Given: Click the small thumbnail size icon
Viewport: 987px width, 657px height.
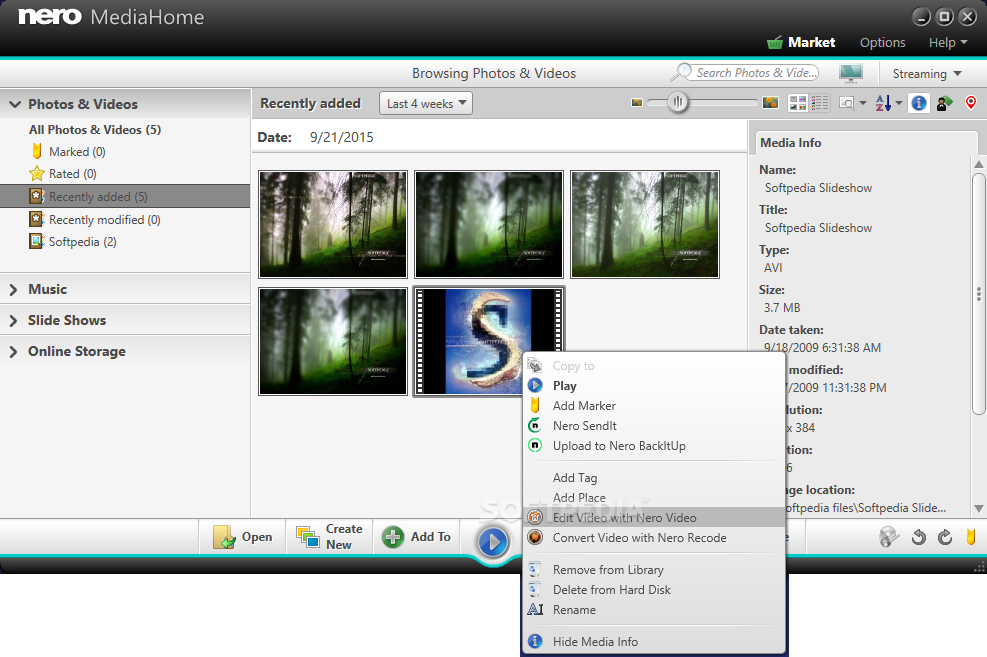Looking at the screenshot, I should (x=637, y=103).
